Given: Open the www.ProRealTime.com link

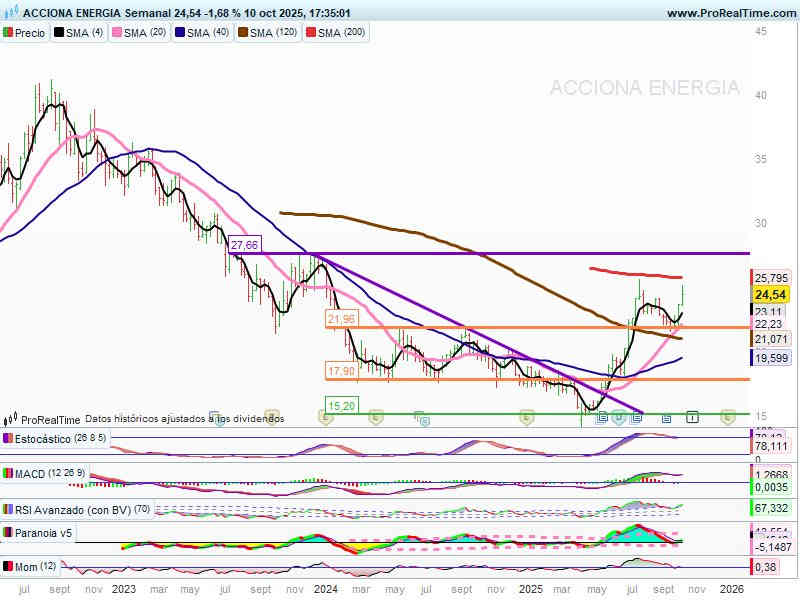Looking at the screenshot, I should click(729, 13).
